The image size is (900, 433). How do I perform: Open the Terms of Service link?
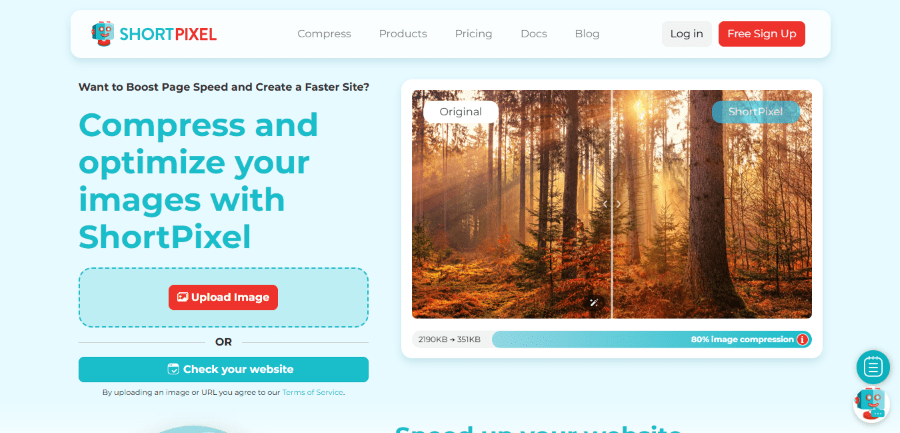tap(312, 393)
